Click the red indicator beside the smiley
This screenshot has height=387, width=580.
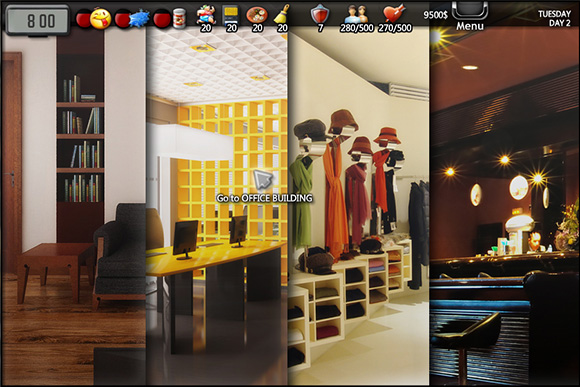[83, 18]
